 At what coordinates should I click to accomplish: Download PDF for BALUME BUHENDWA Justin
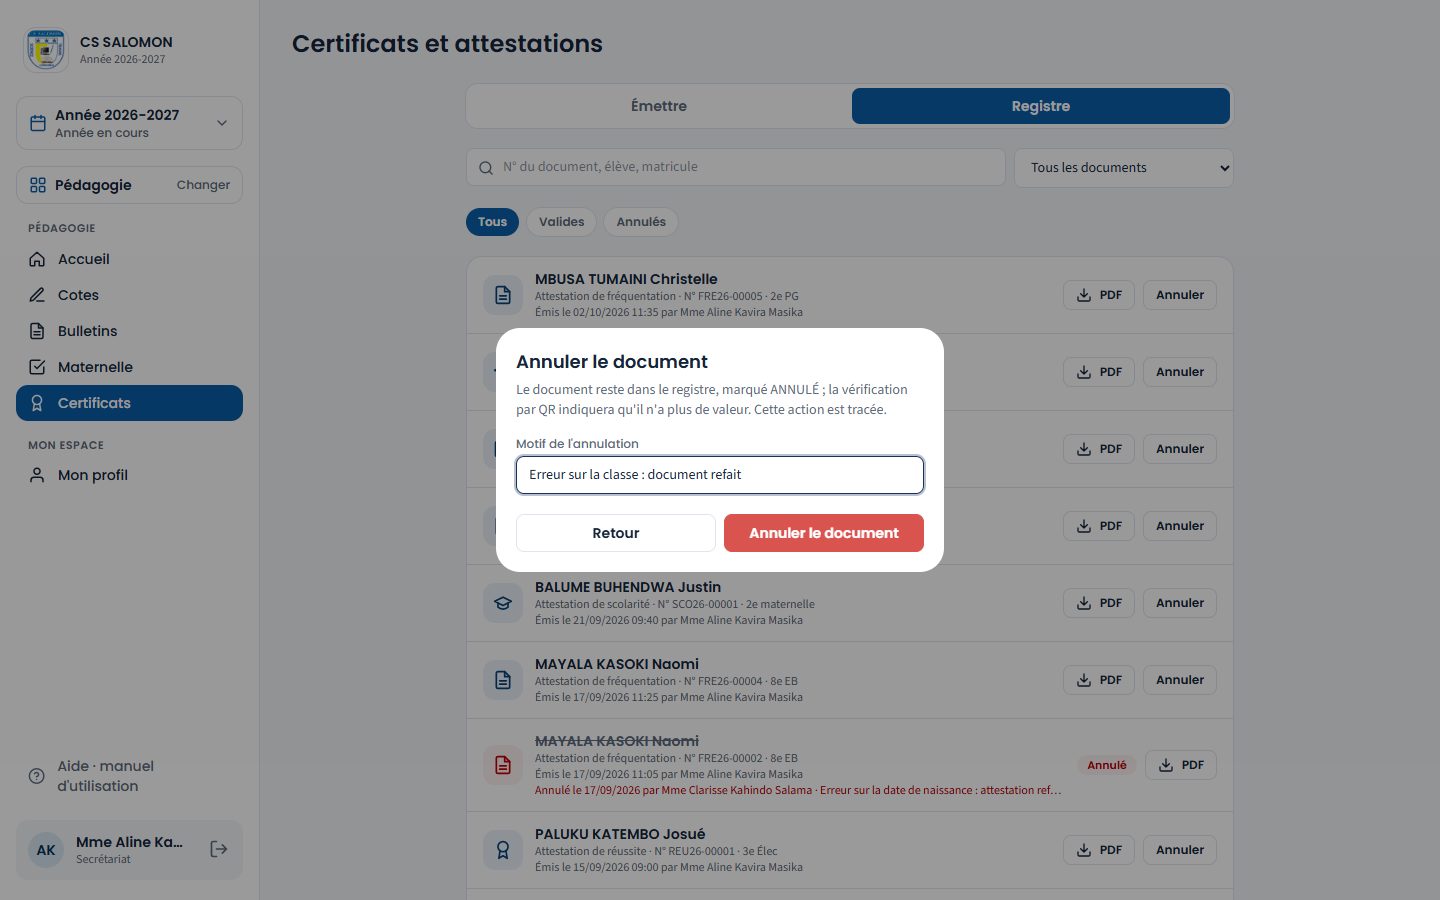[1099, 603]
